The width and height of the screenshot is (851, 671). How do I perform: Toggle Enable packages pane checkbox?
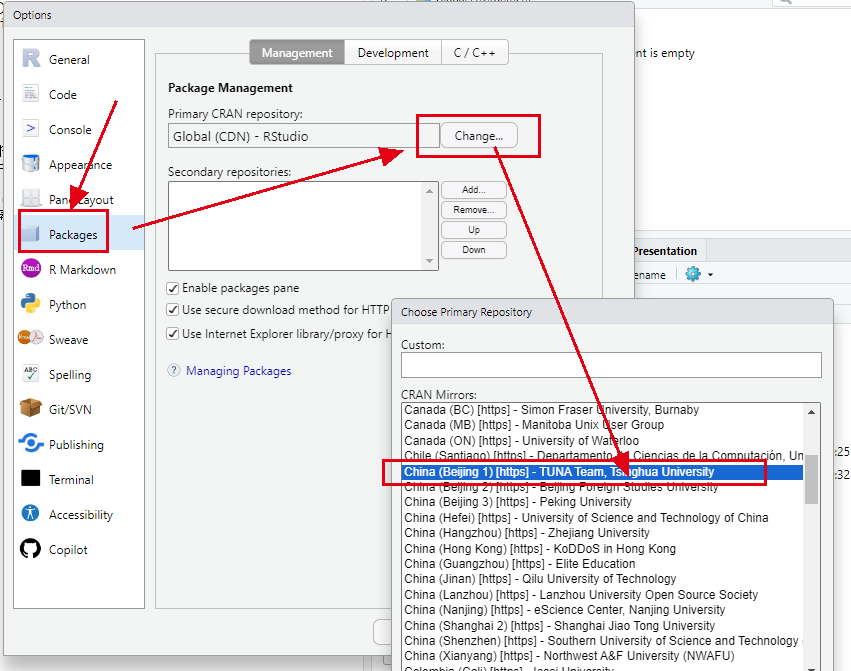coord(173,288)
